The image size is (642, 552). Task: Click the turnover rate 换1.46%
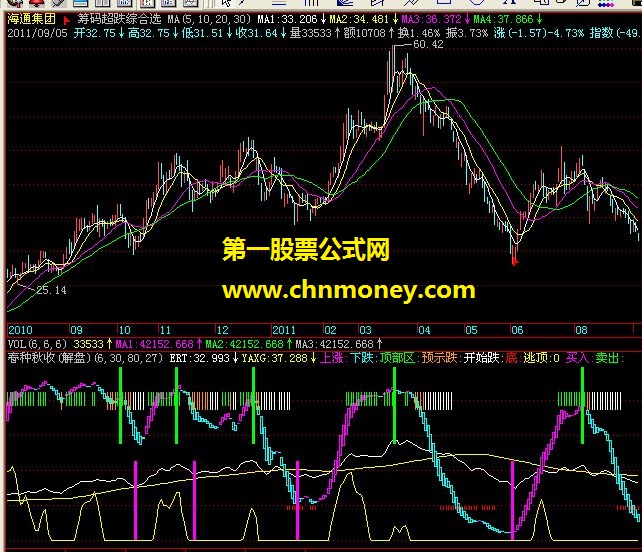[419, 33]
